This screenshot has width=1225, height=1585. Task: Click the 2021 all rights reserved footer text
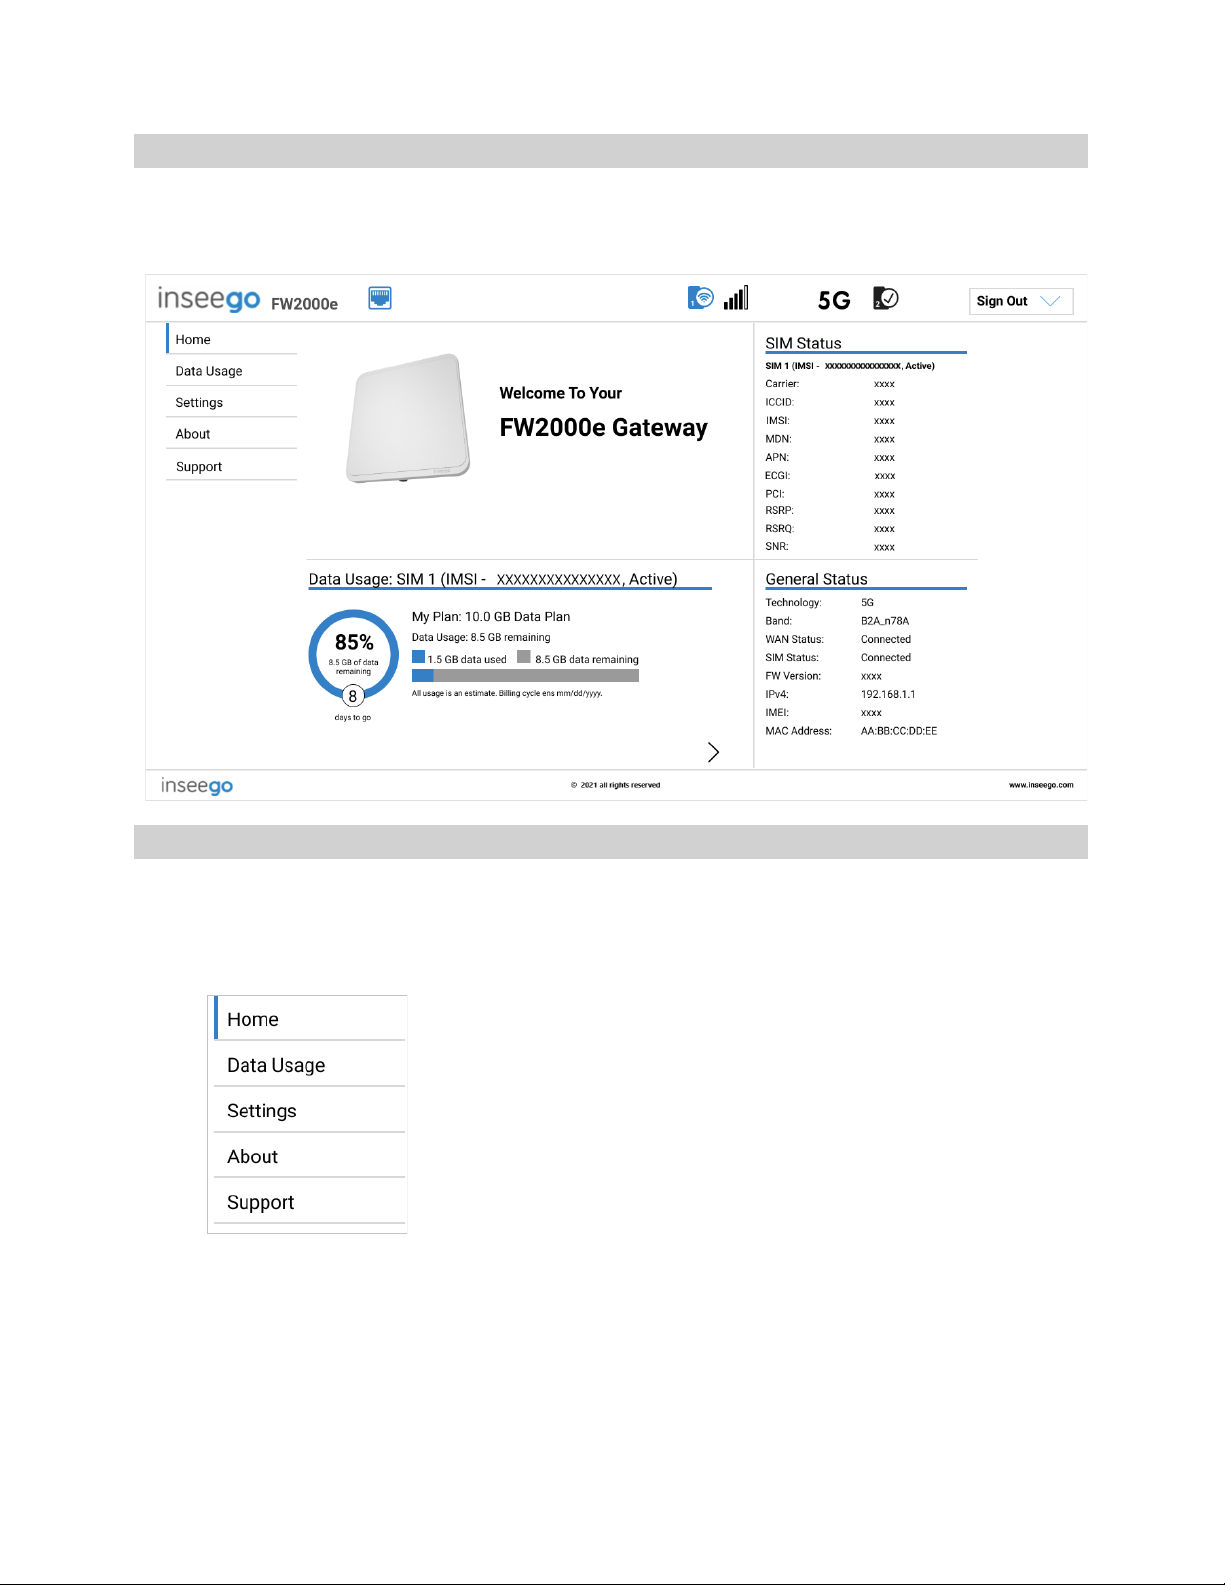(x=616, y=785)
